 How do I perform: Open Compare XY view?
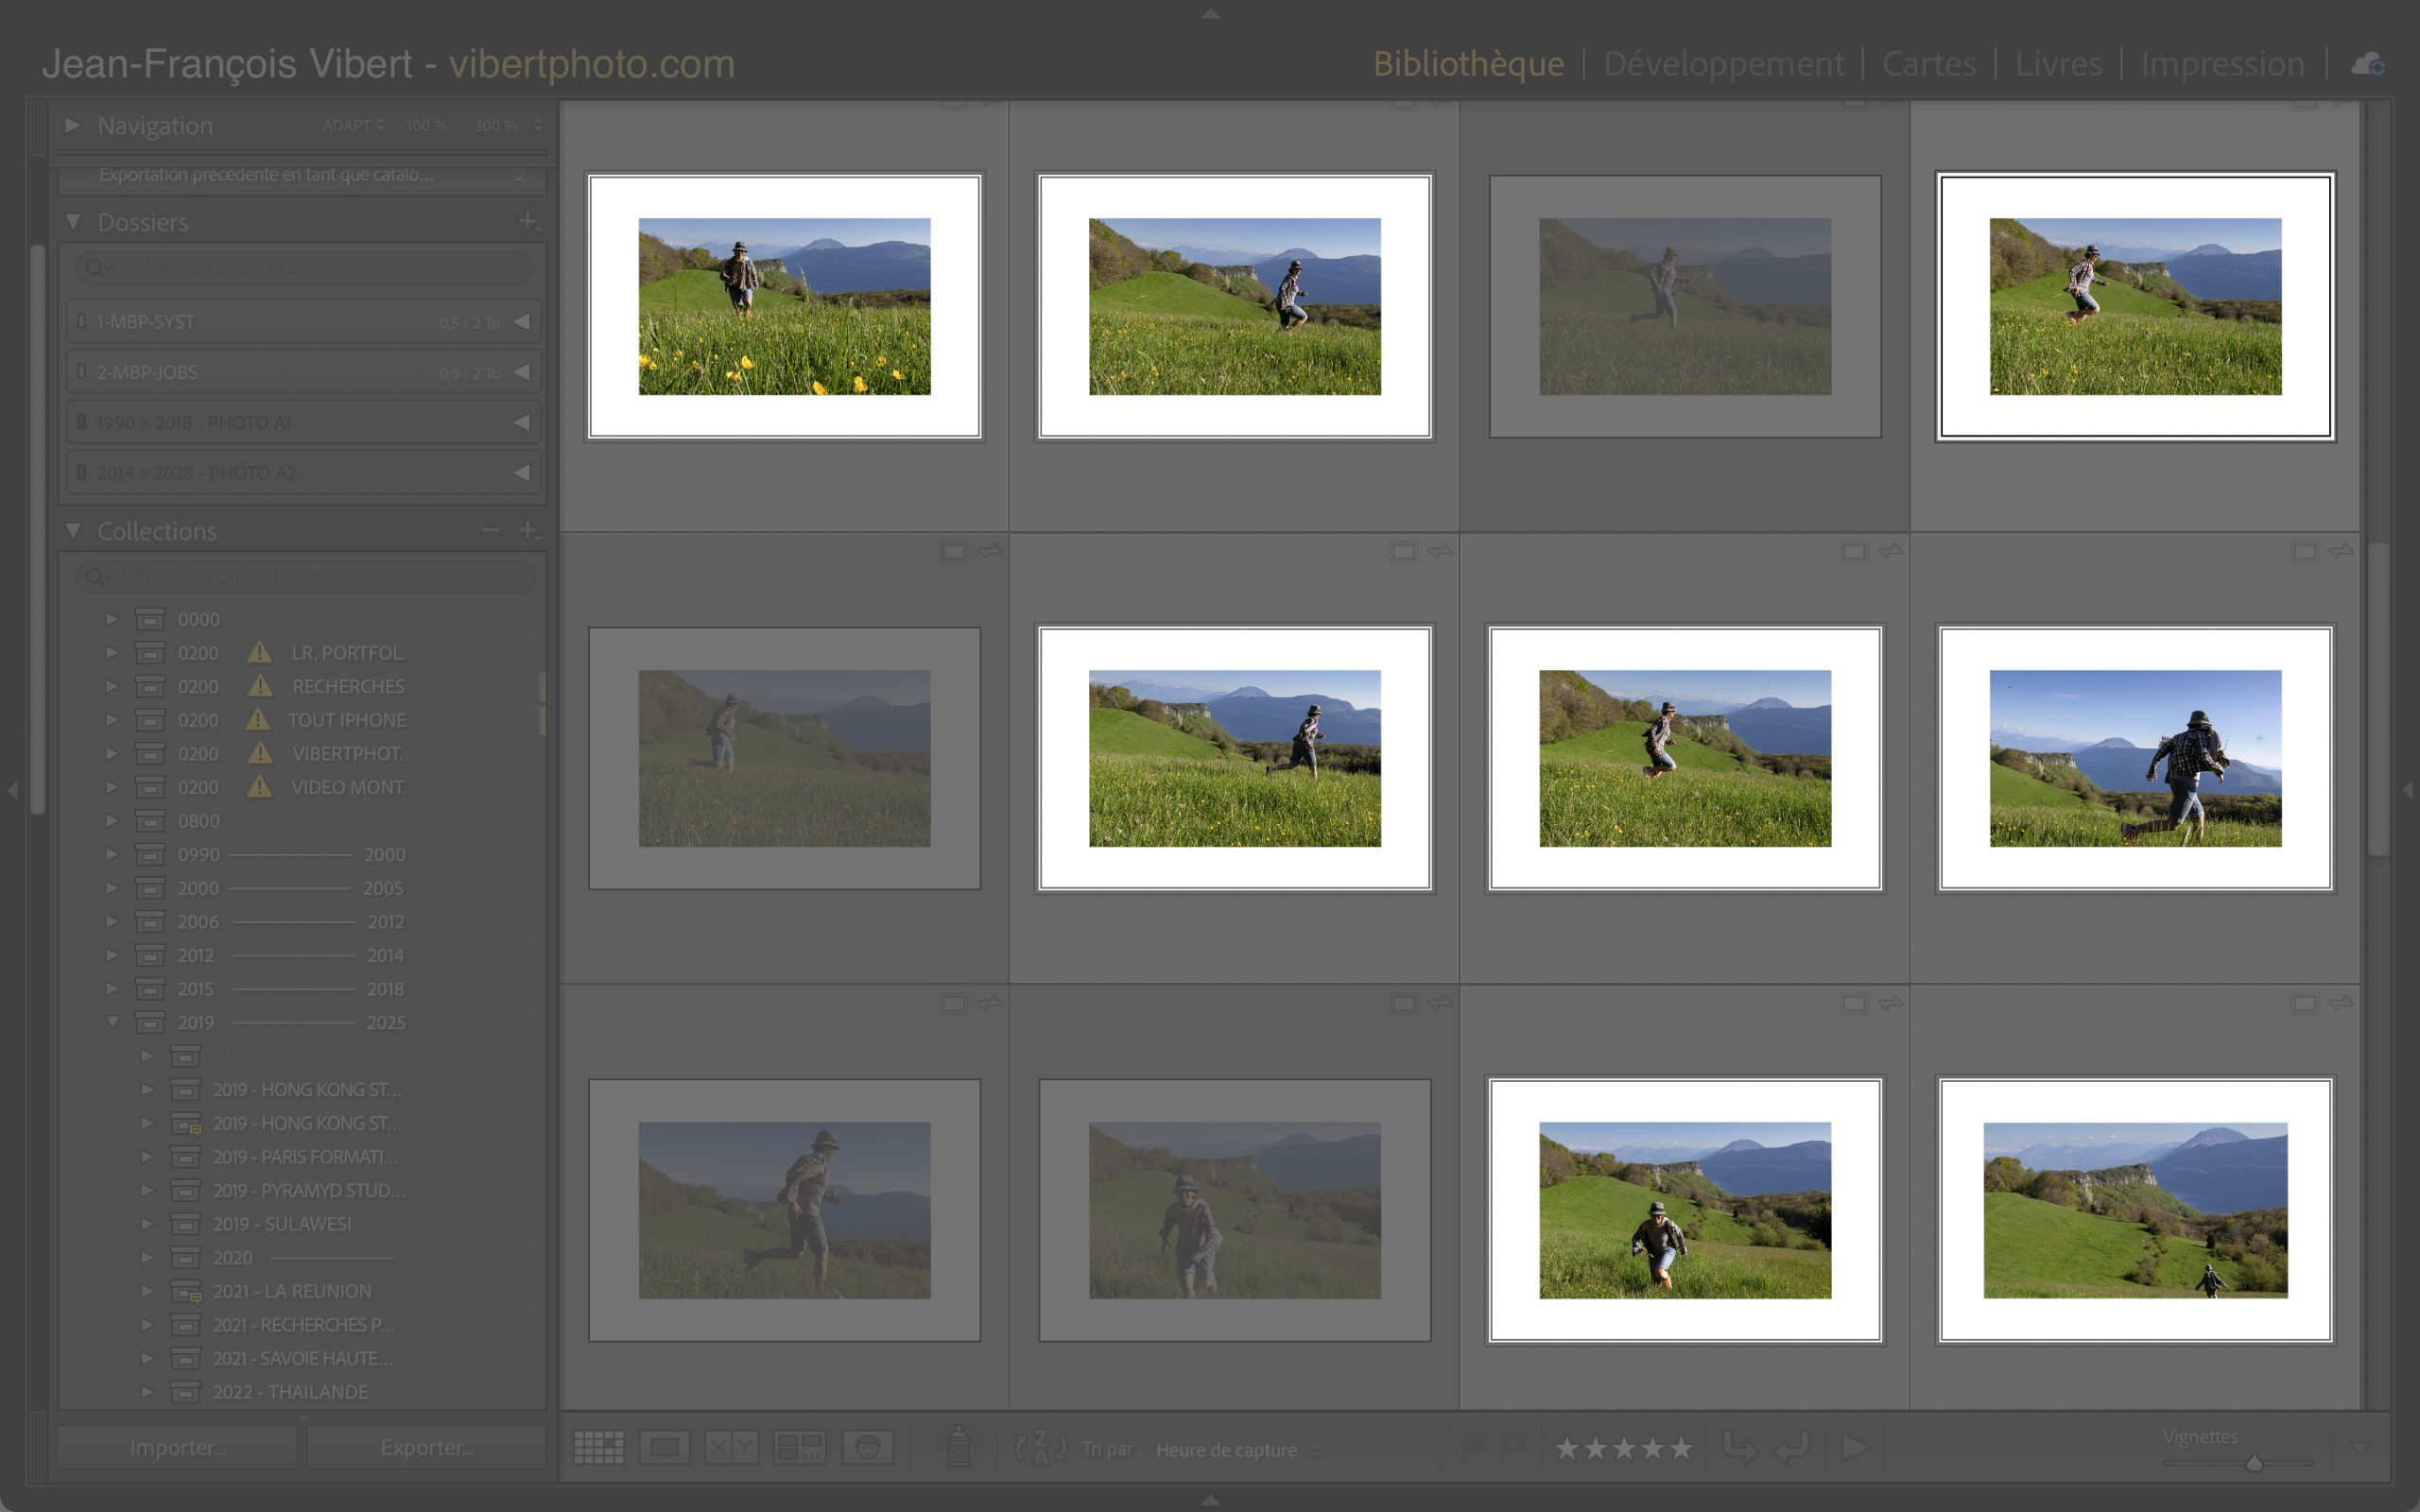click(731, 1447)
